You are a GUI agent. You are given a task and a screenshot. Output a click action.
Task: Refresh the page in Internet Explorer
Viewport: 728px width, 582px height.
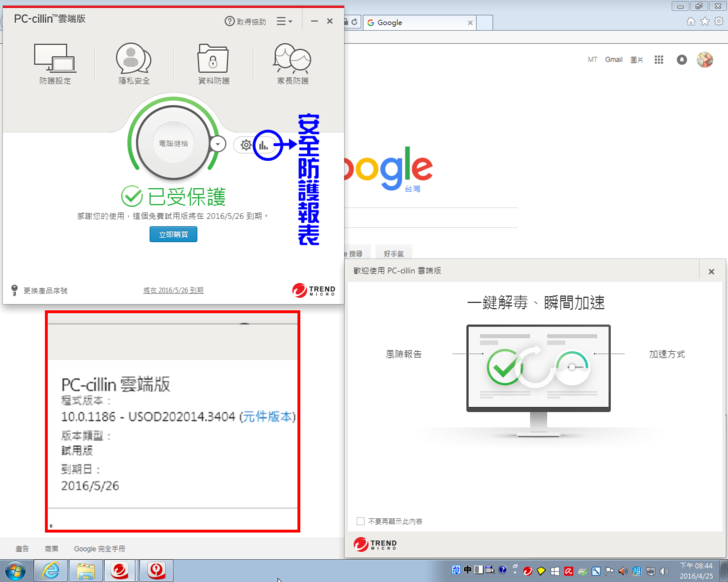[354, 22]
